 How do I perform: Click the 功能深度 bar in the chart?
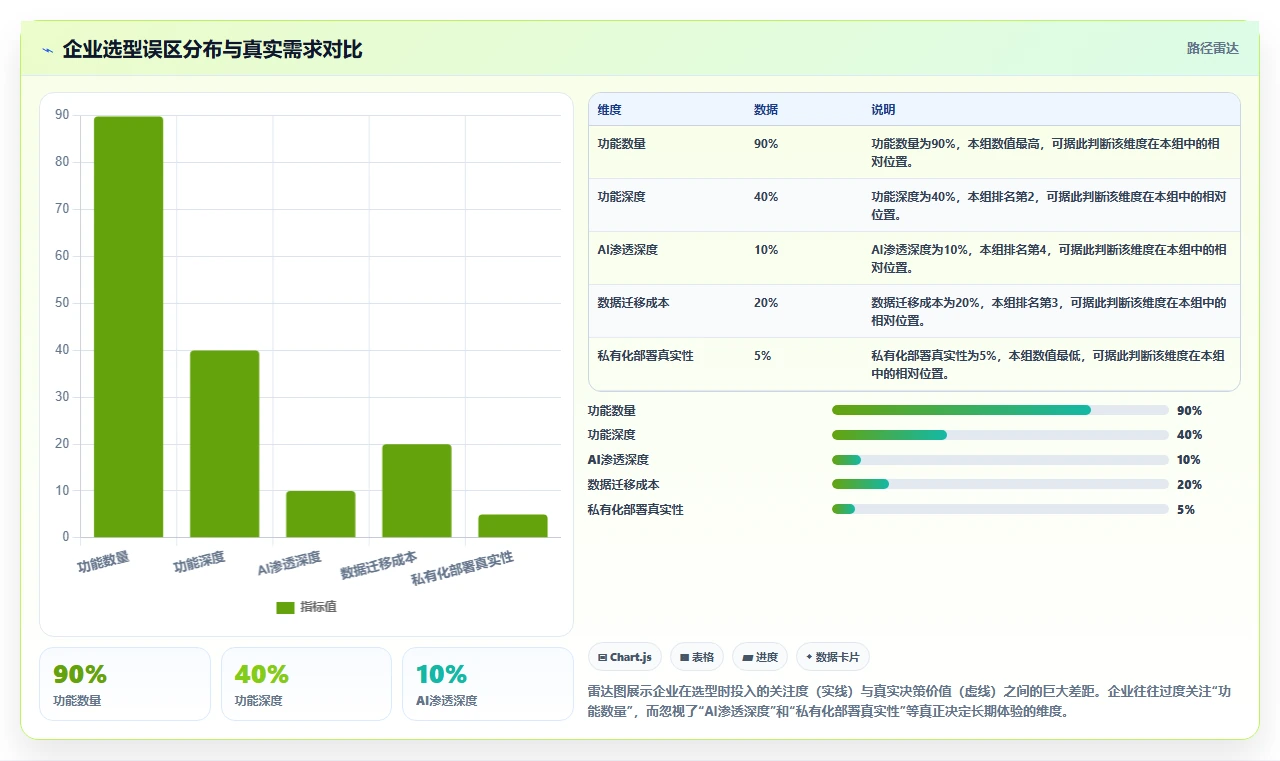[224, 444]
